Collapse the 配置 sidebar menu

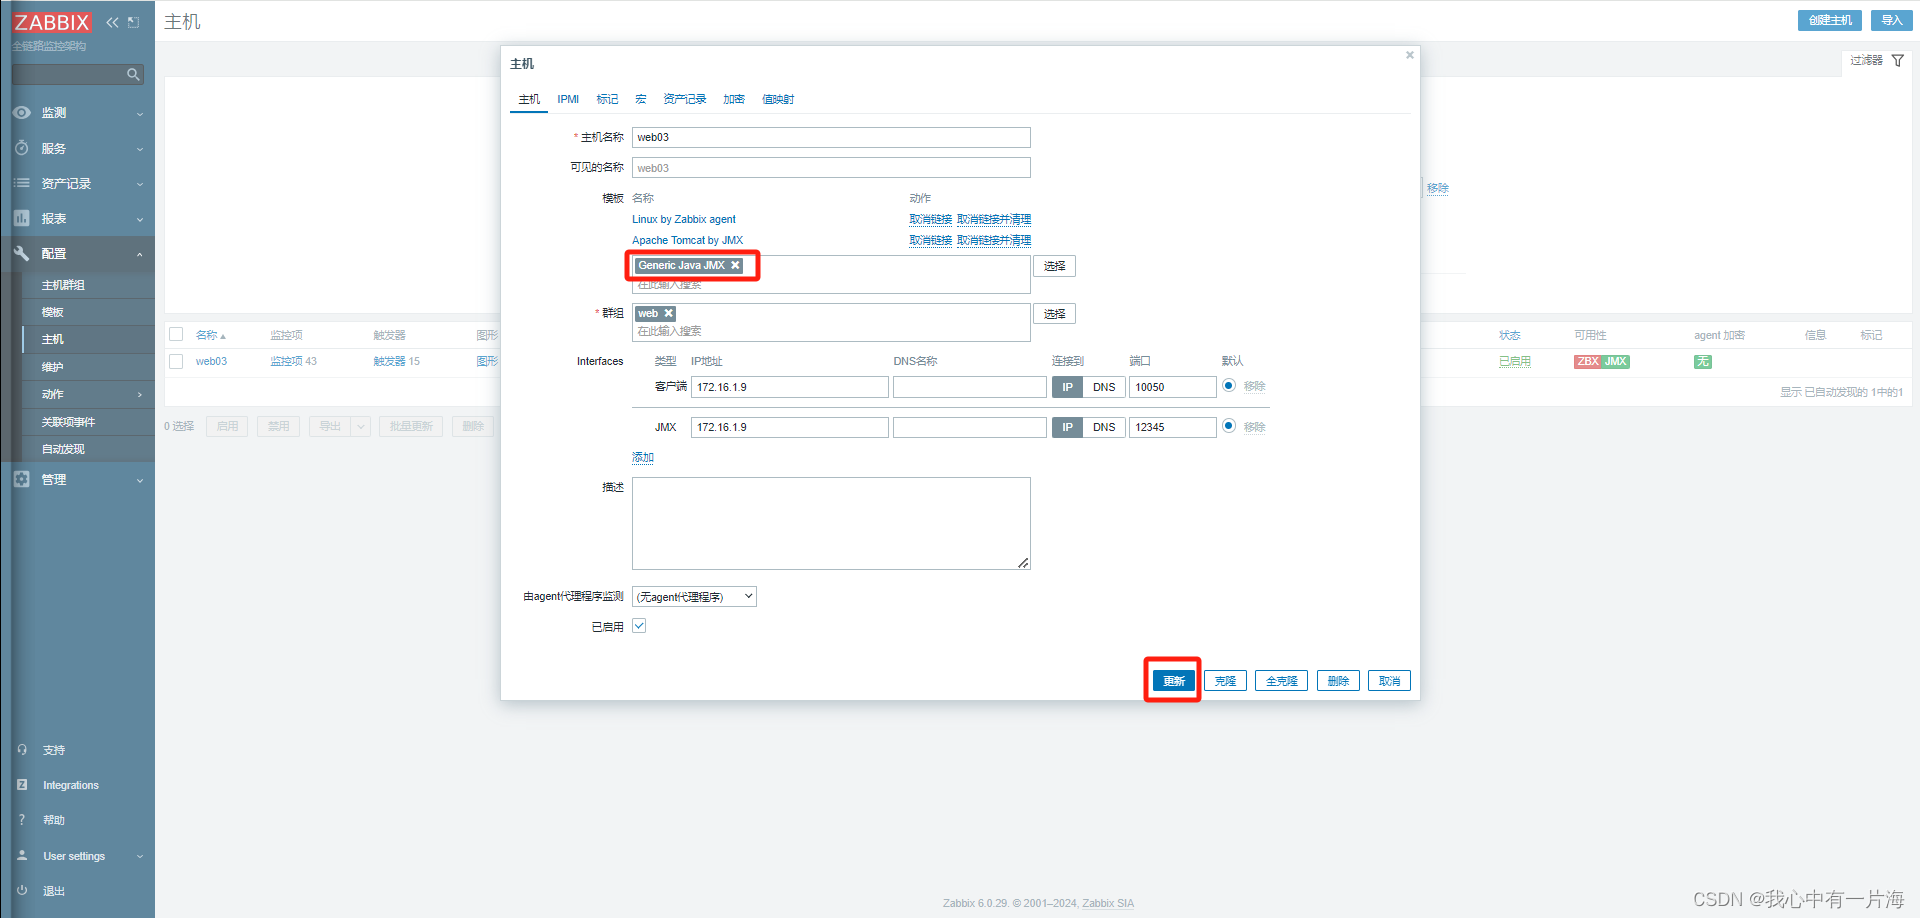(140, 254)
